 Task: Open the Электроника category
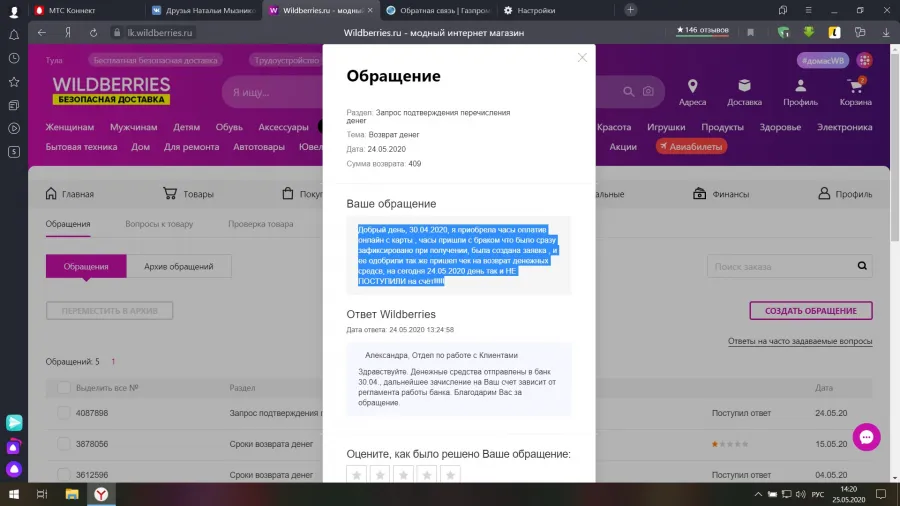click(x=844, y=127)
